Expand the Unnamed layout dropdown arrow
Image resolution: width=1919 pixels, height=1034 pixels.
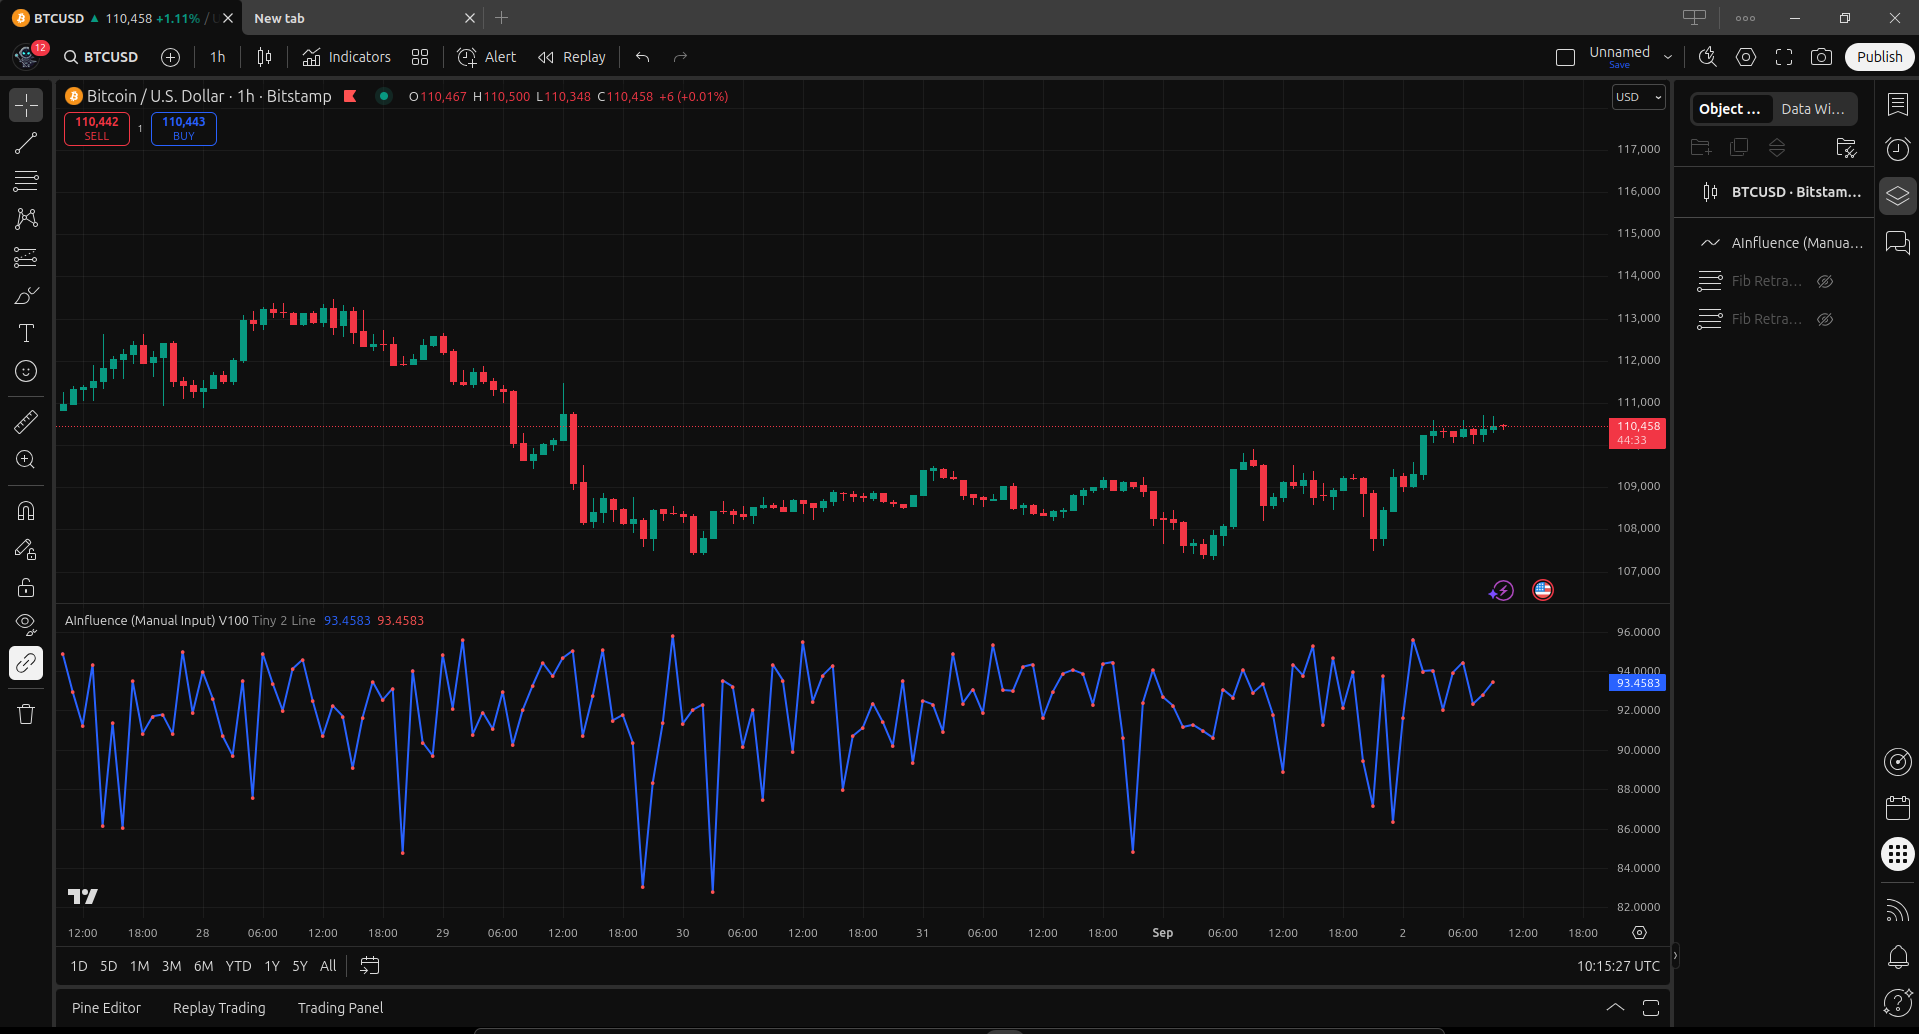(x=1667, y=57)
